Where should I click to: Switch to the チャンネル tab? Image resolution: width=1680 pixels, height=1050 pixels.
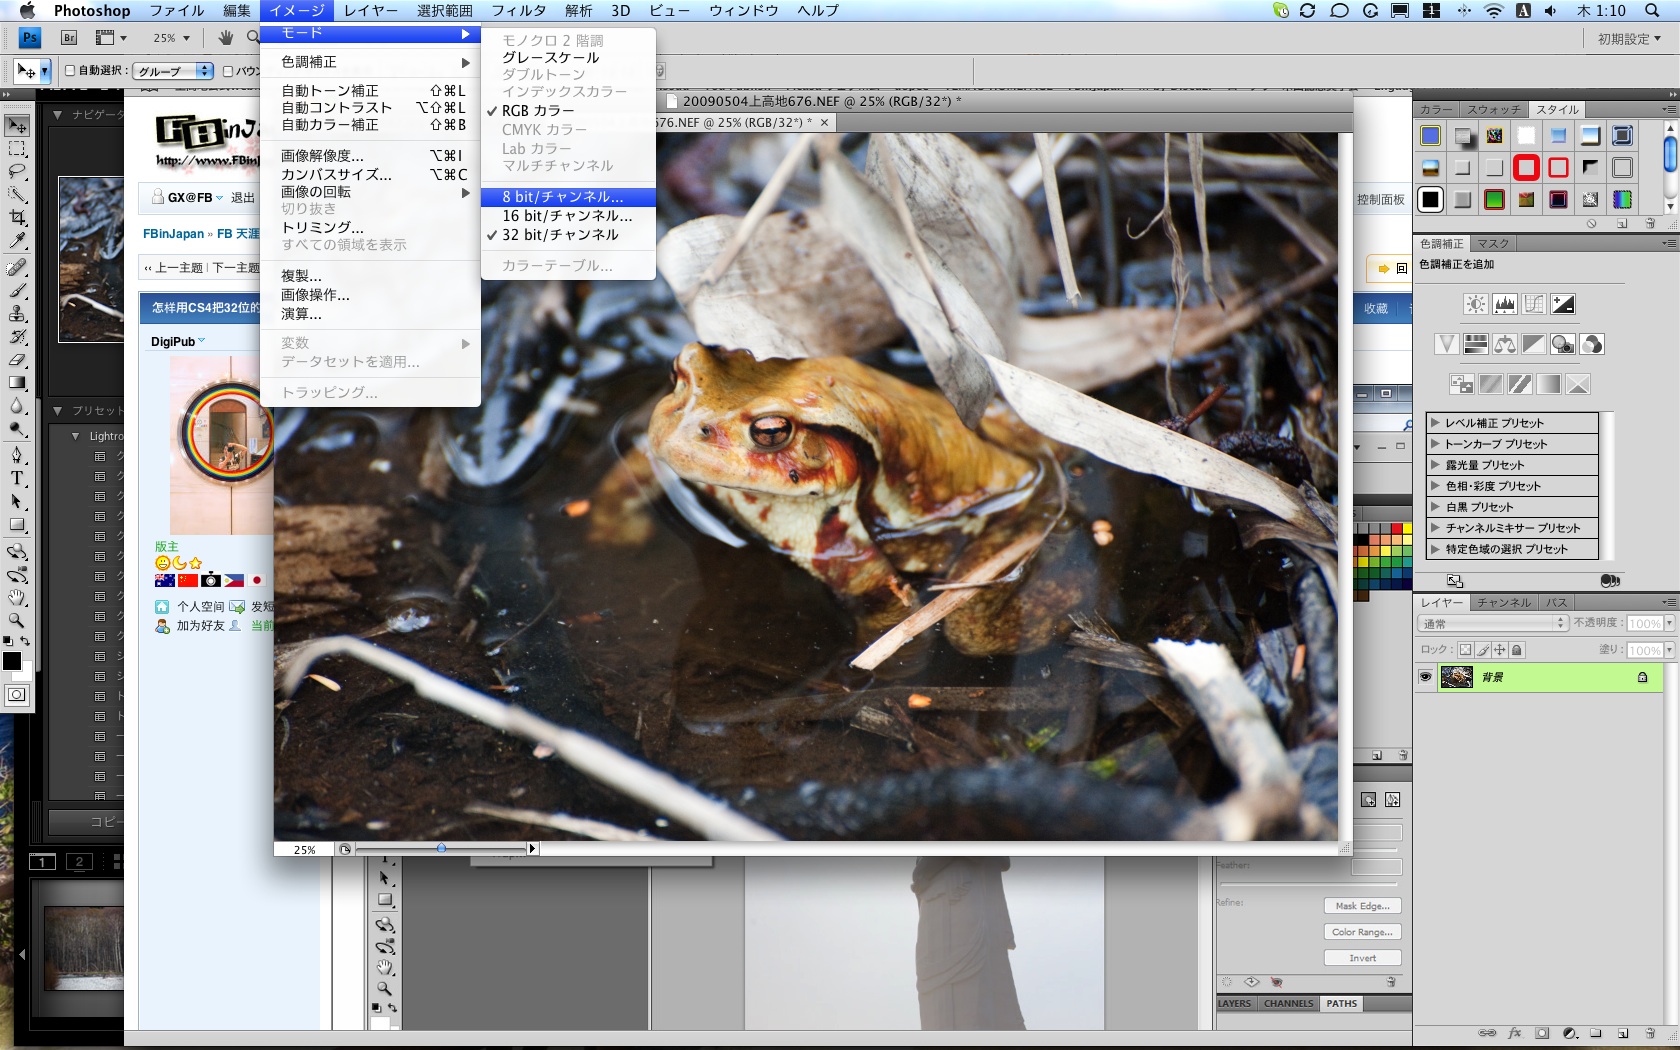(1504, 602)
